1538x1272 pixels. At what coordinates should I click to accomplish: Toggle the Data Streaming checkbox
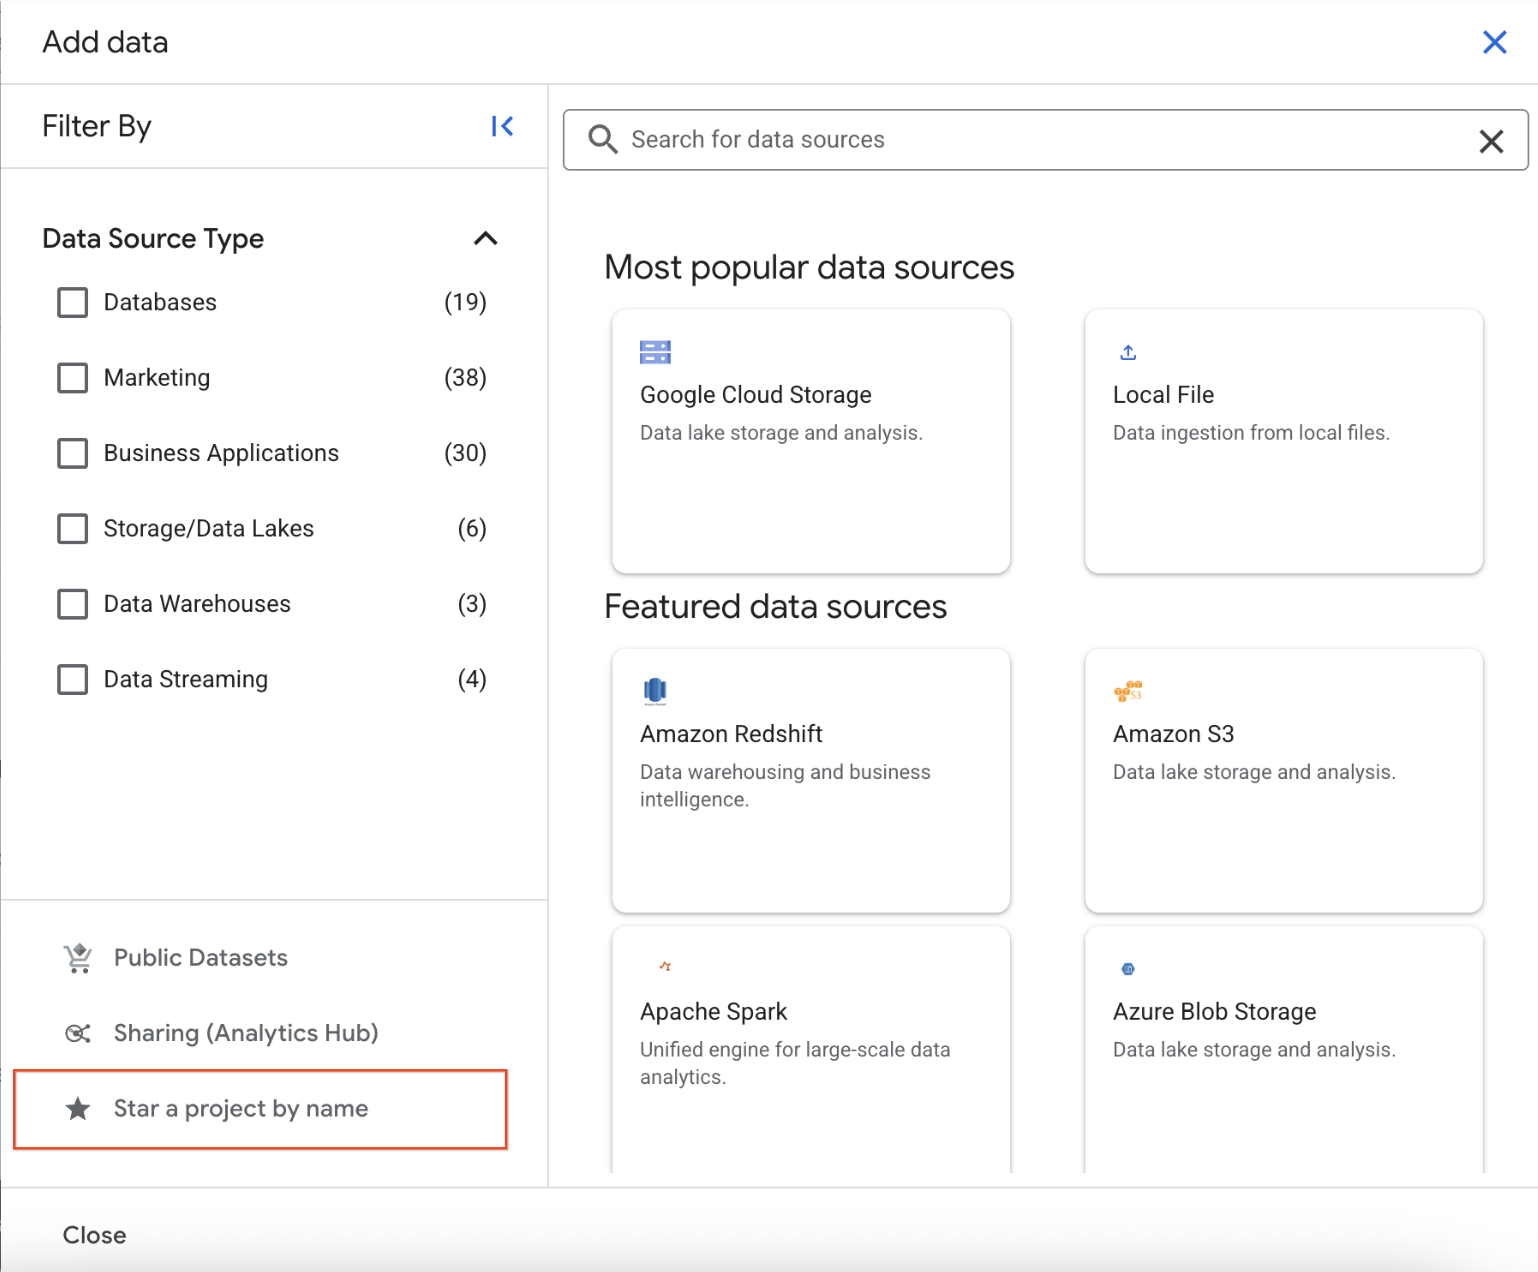[73, 680]
